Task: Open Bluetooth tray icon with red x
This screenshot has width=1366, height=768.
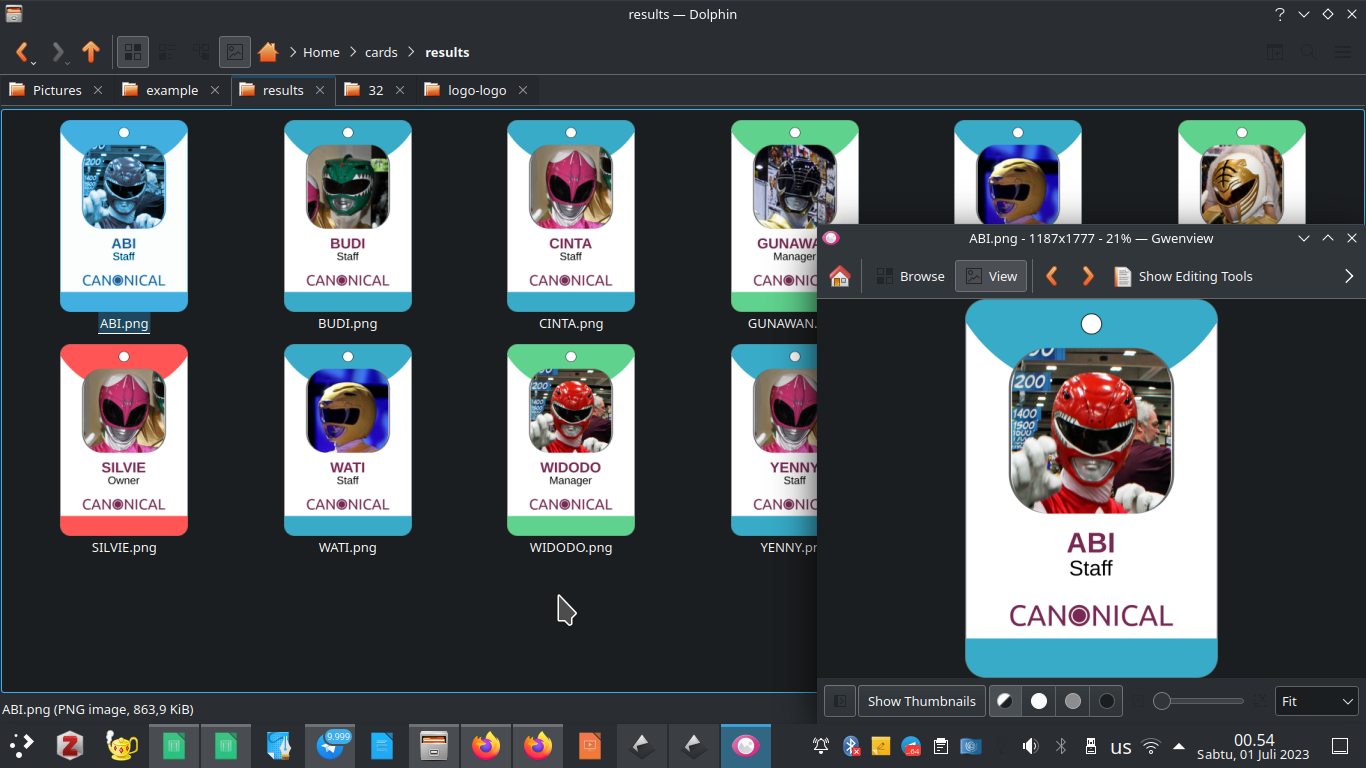Action: point(851,746)
